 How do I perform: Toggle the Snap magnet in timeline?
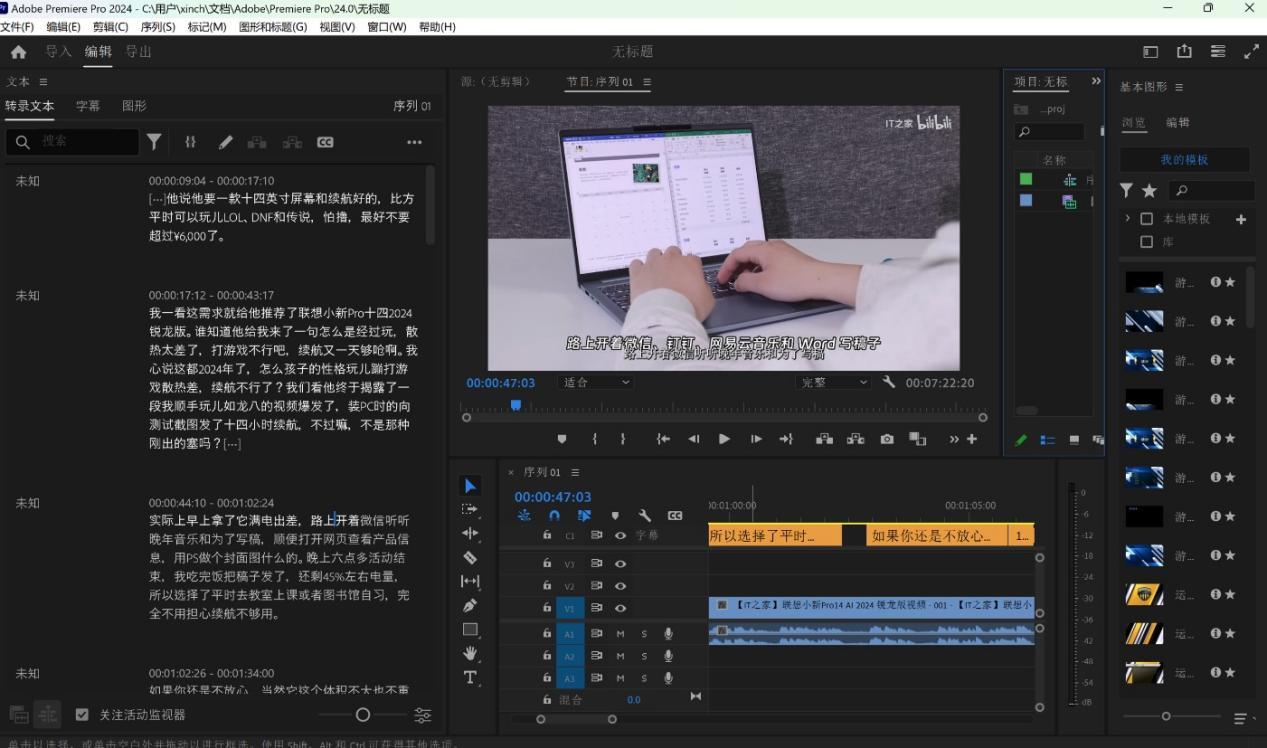pyautogui.click(x=554, y=516)
